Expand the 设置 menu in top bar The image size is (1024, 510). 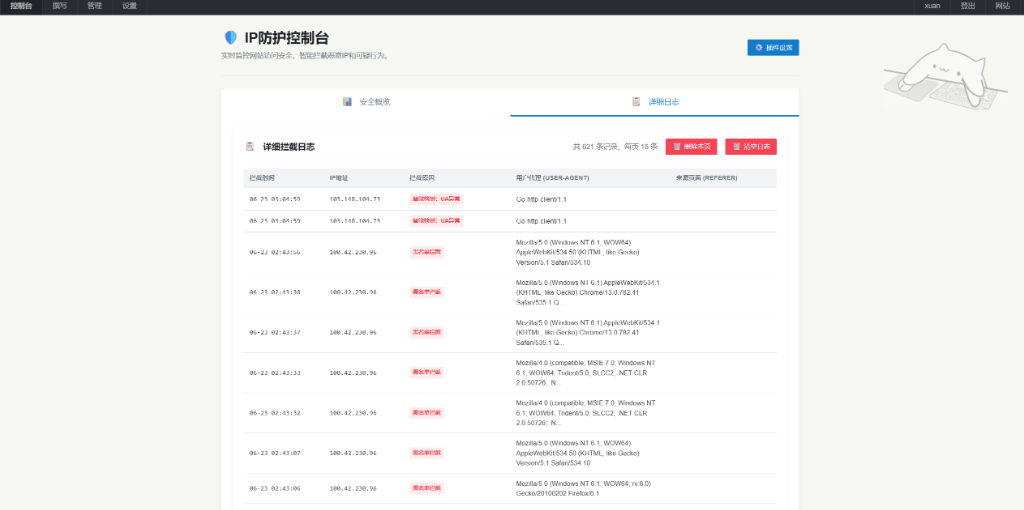pos(129,6)
